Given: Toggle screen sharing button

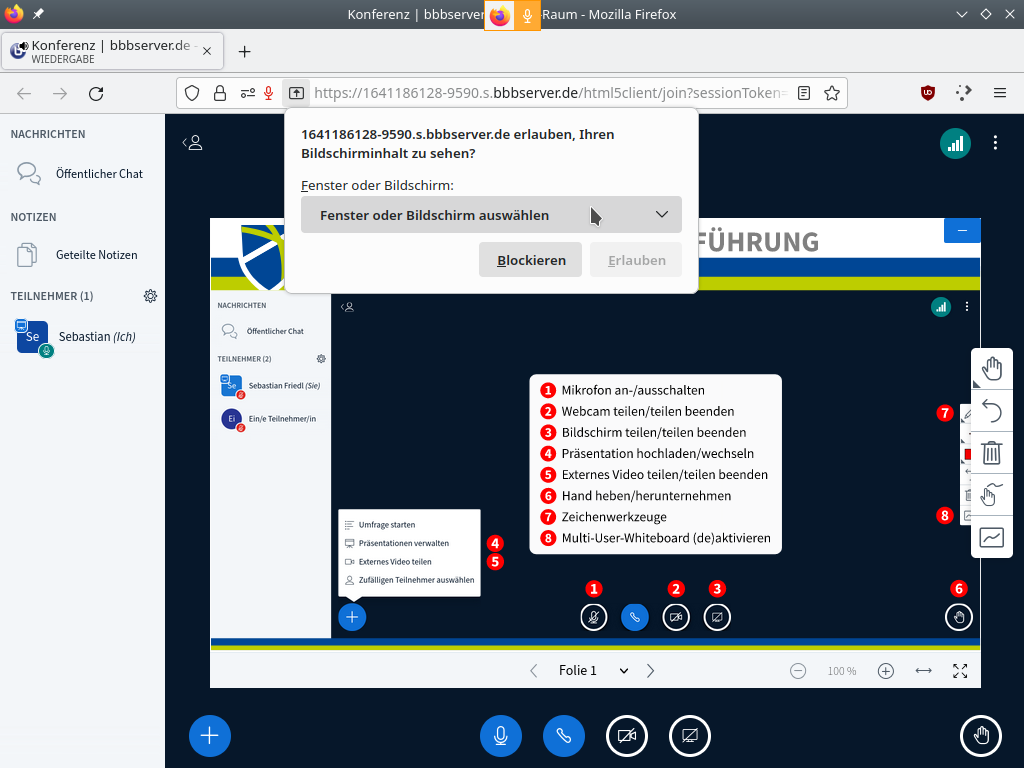Looking at the screenshot, I should click(x=690, y=736).
